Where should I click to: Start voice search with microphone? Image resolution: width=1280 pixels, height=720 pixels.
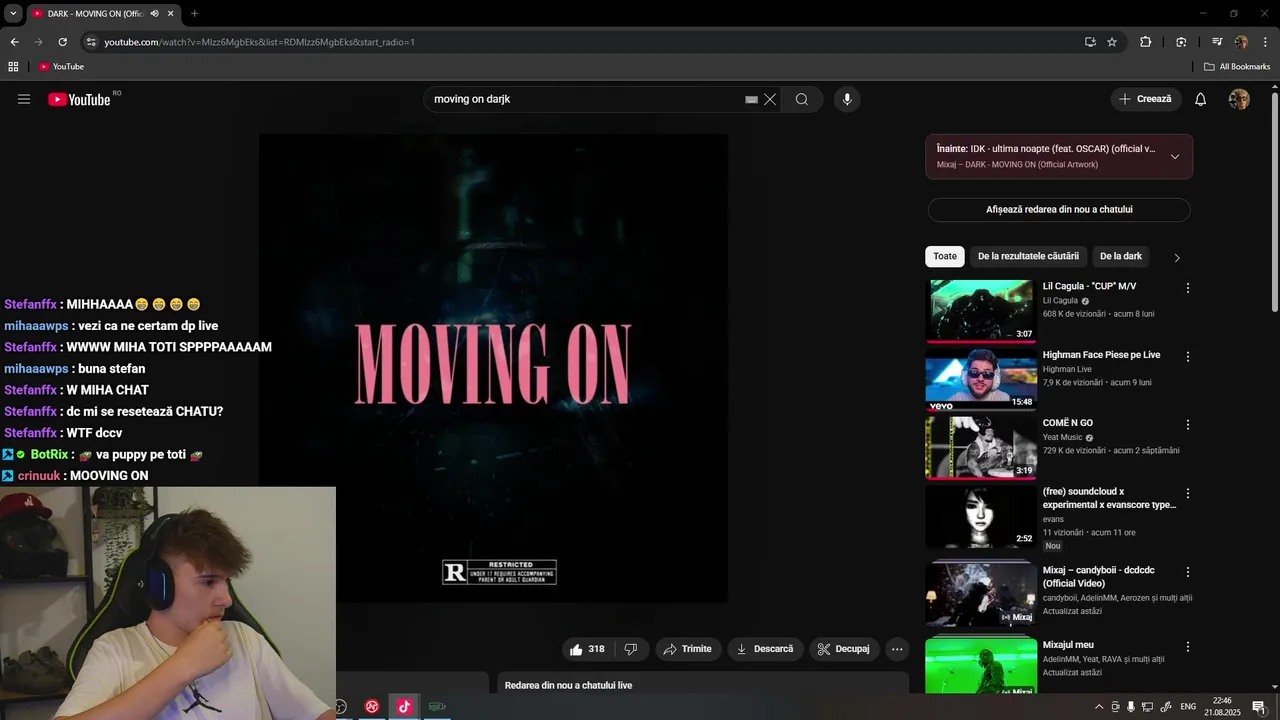click(x=847, y=99)
